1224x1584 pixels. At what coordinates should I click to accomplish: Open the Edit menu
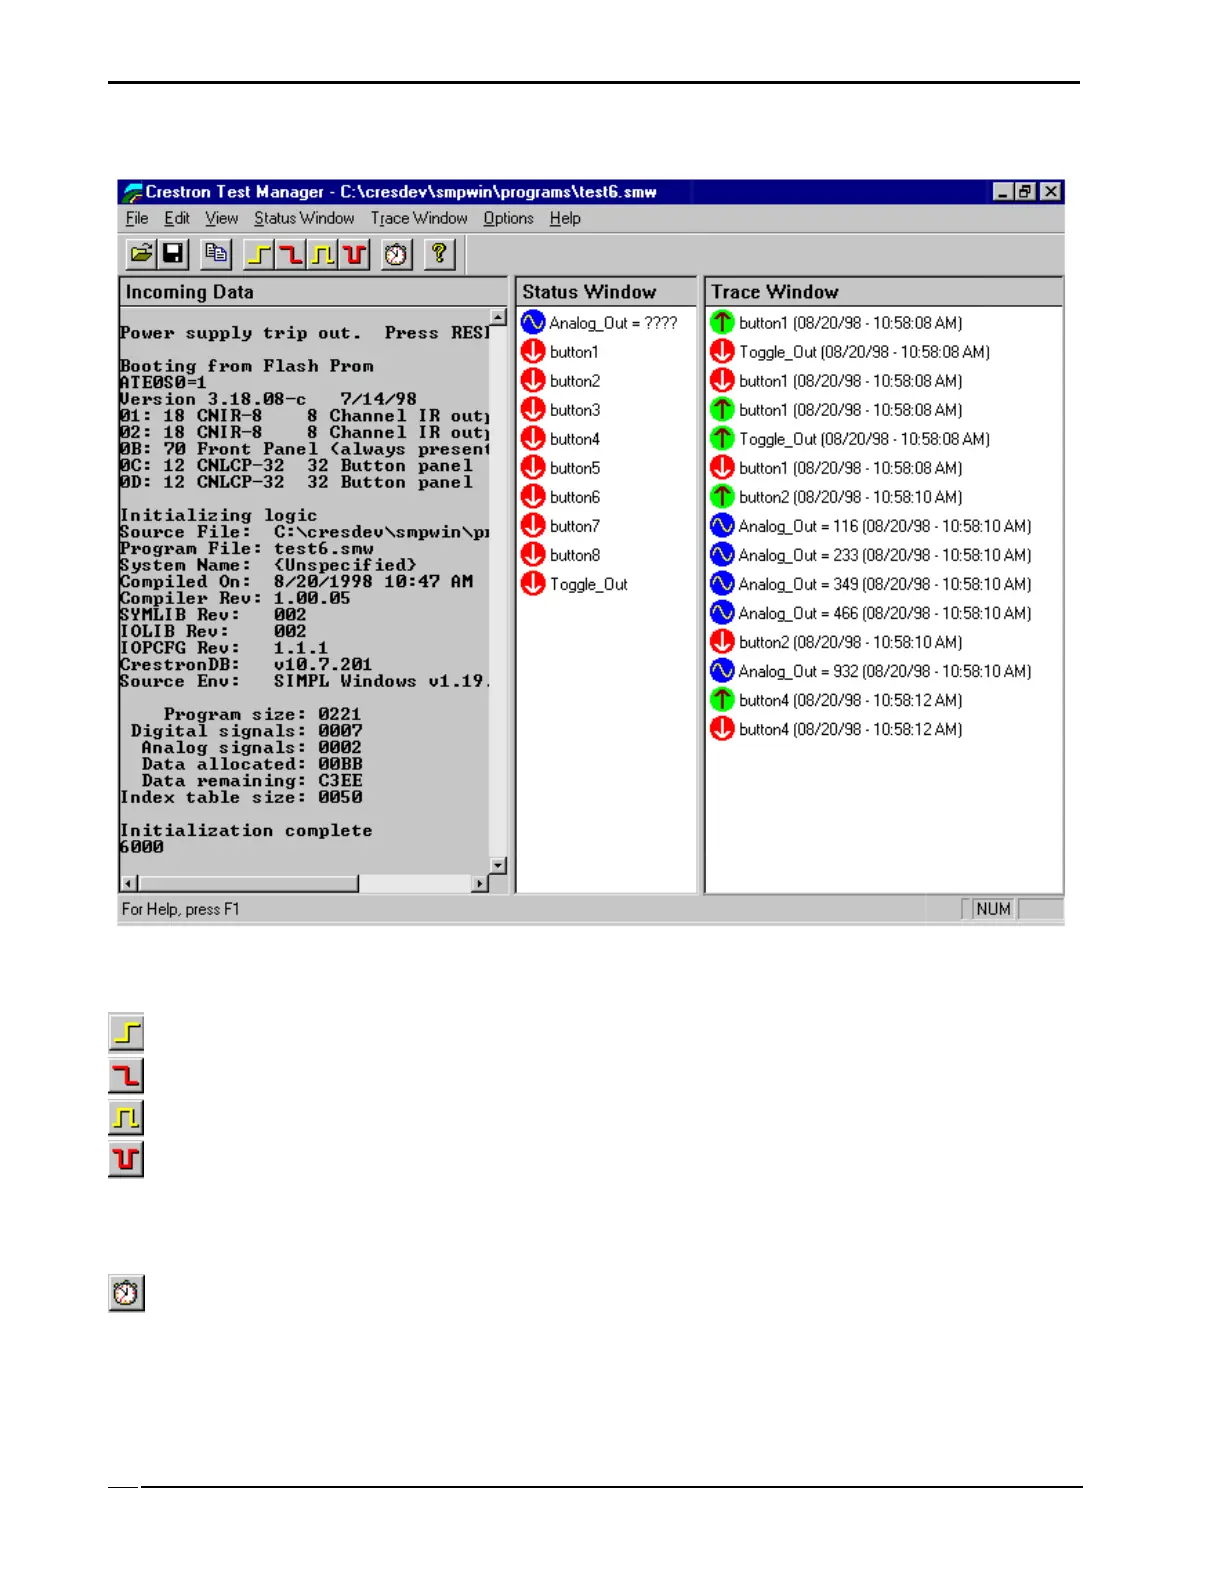pos(177,218)
